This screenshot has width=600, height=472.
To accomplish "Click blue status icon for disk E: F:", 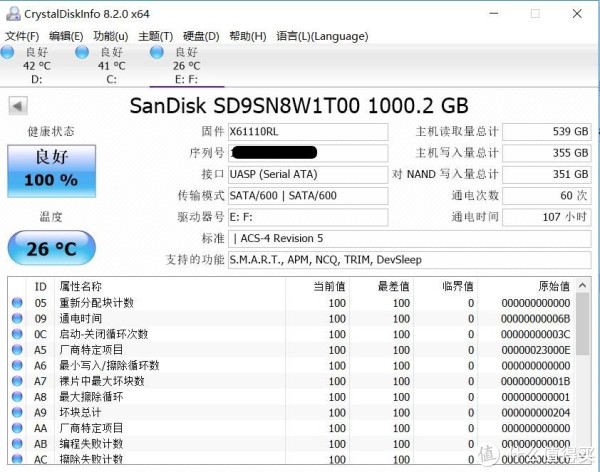I will (157, 52).
